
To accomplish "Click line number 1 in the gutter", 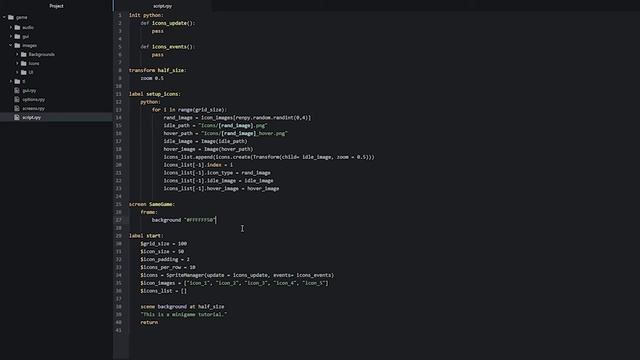I will click(120, 15).
